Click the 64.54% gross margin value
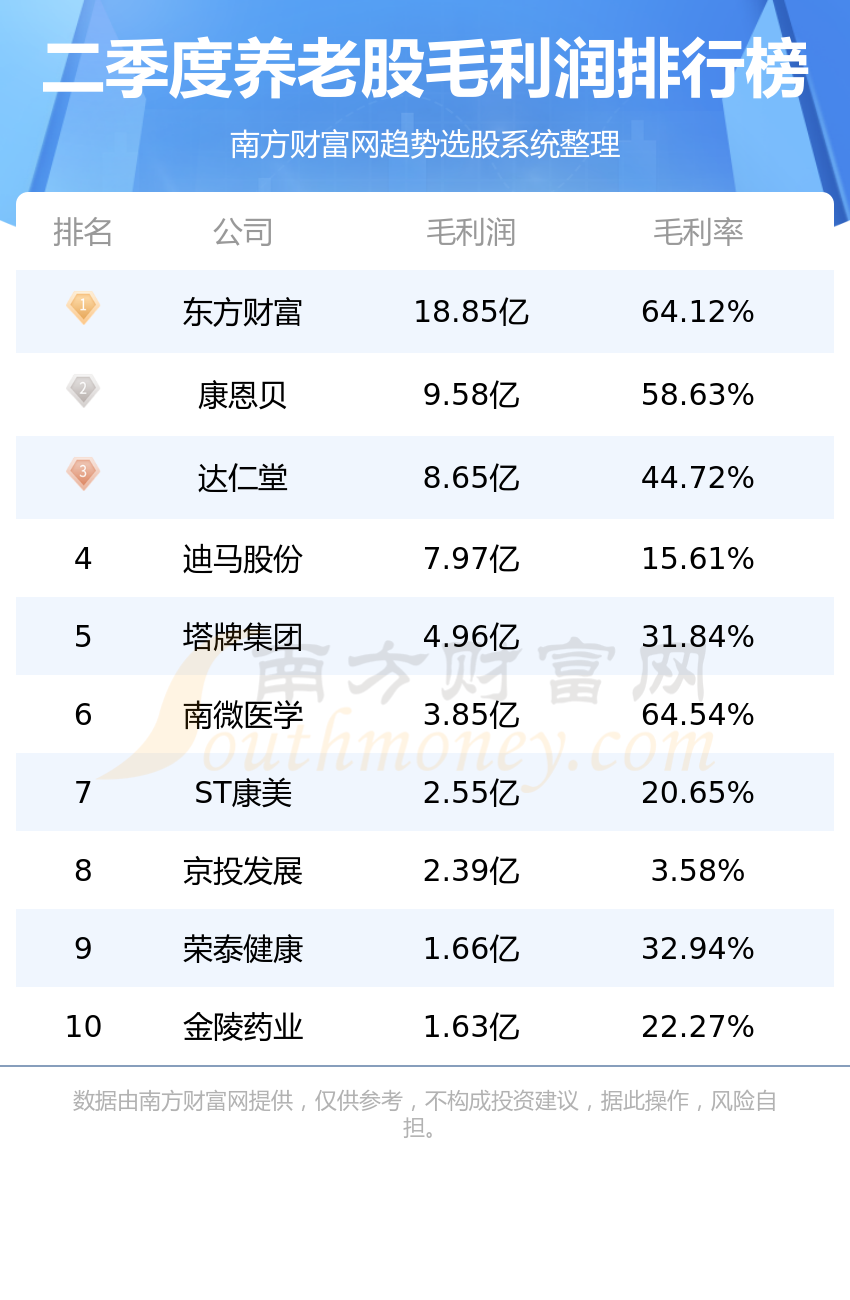Viewport: 850px width, 1300px height. point(698,714)
